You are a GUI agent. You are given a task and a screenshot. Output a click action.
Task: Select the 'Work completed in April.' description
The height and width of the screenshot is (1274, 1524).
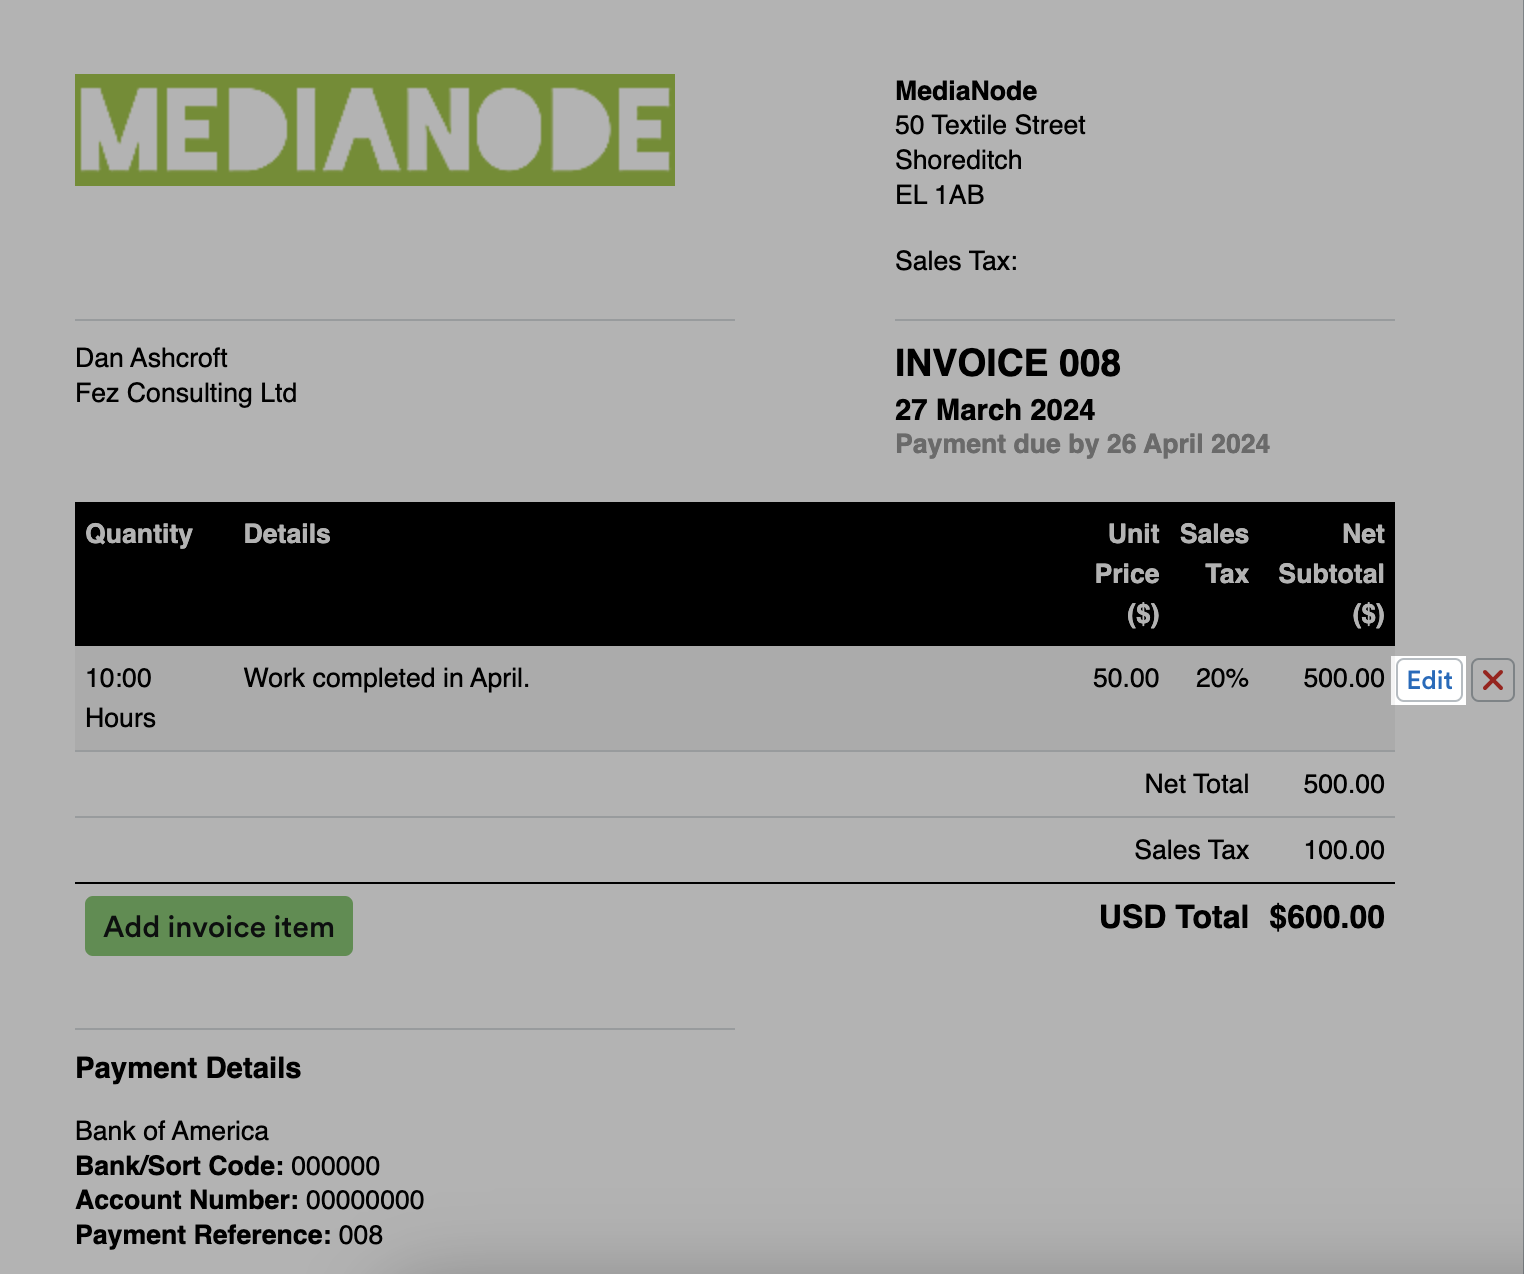click(386, 679)
